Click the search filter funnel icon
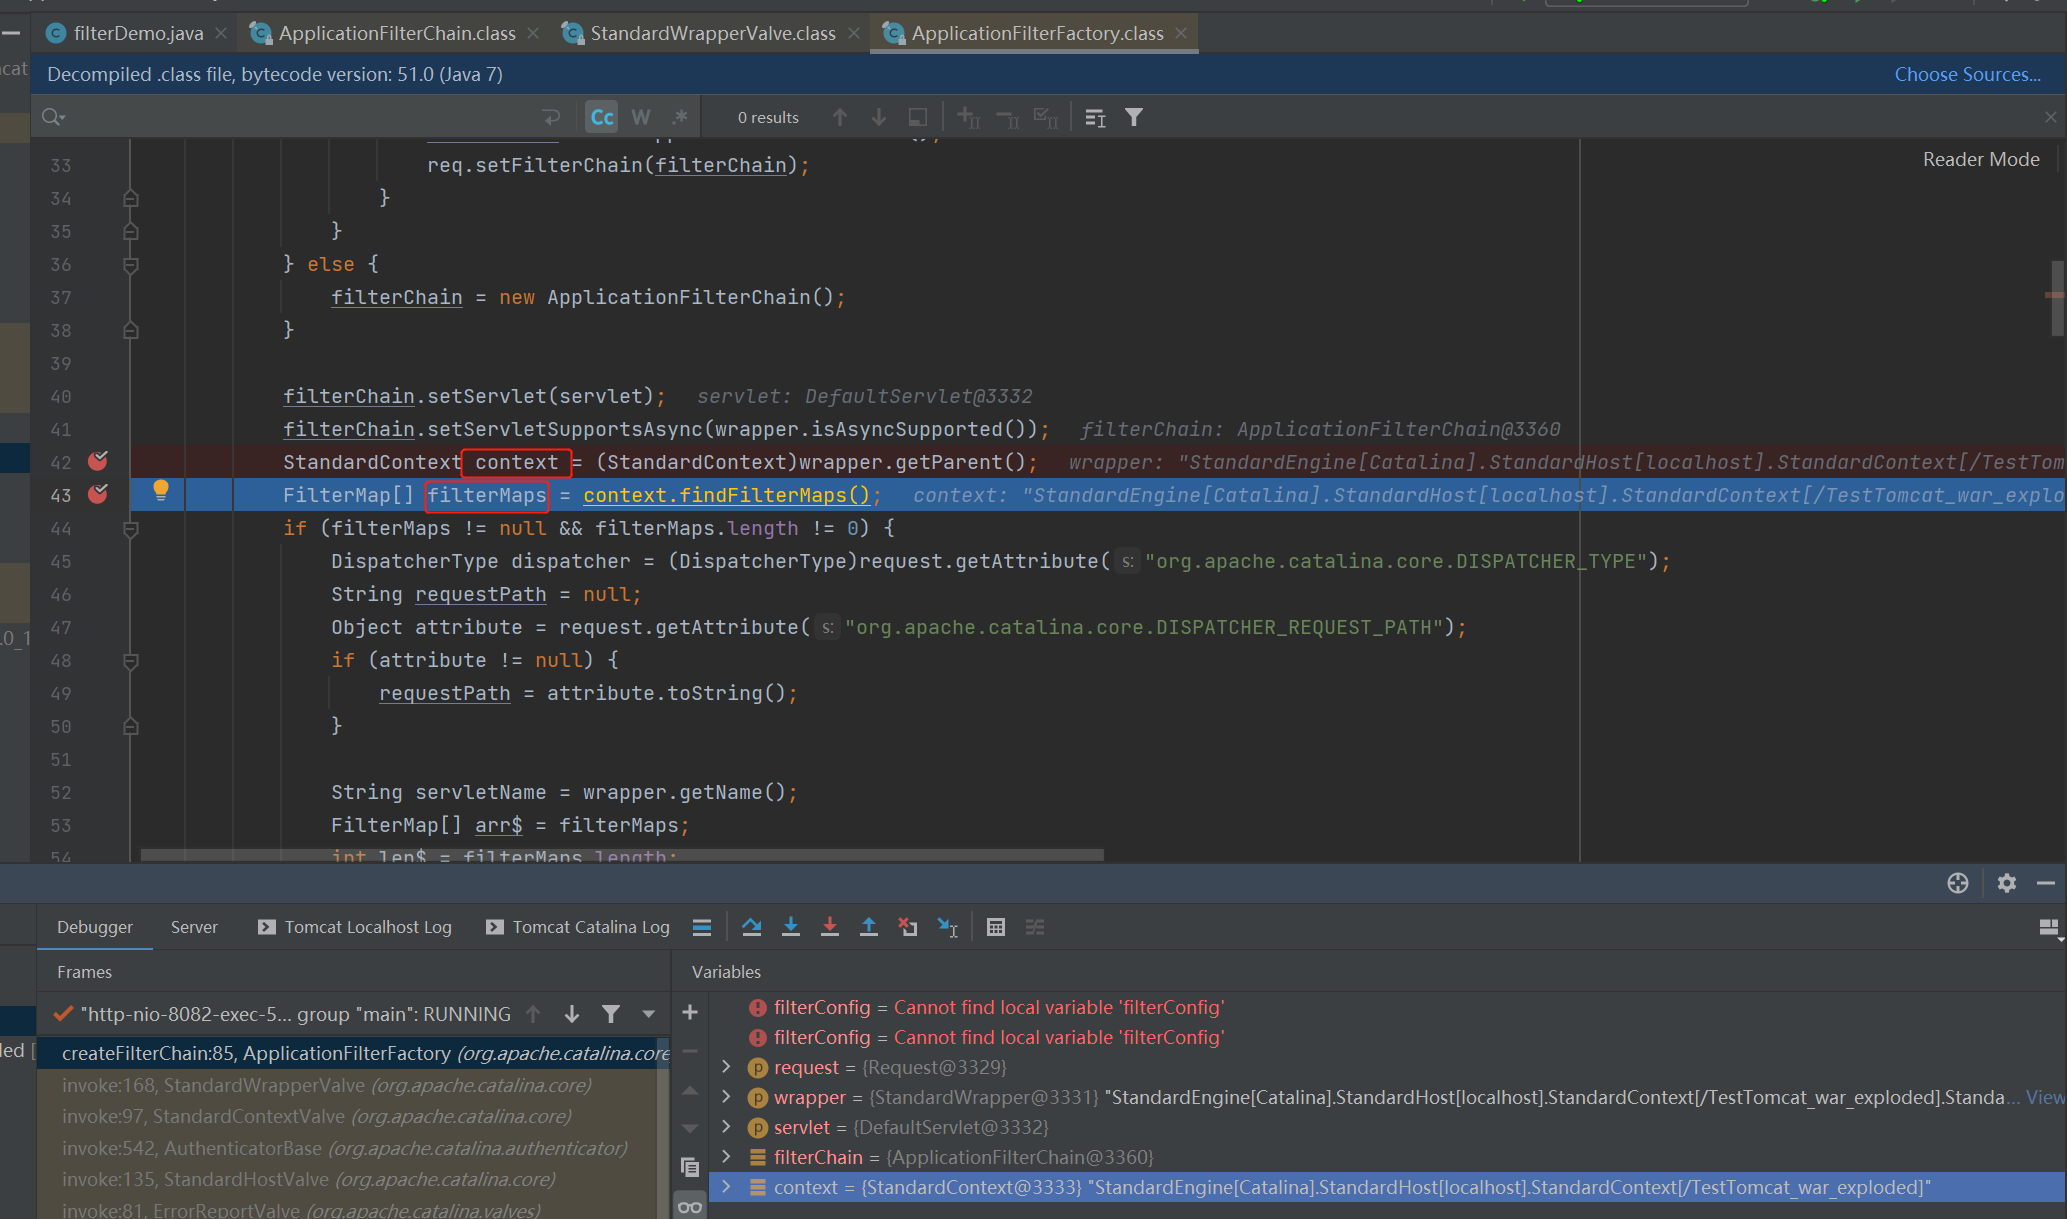 pos(1134,117)
